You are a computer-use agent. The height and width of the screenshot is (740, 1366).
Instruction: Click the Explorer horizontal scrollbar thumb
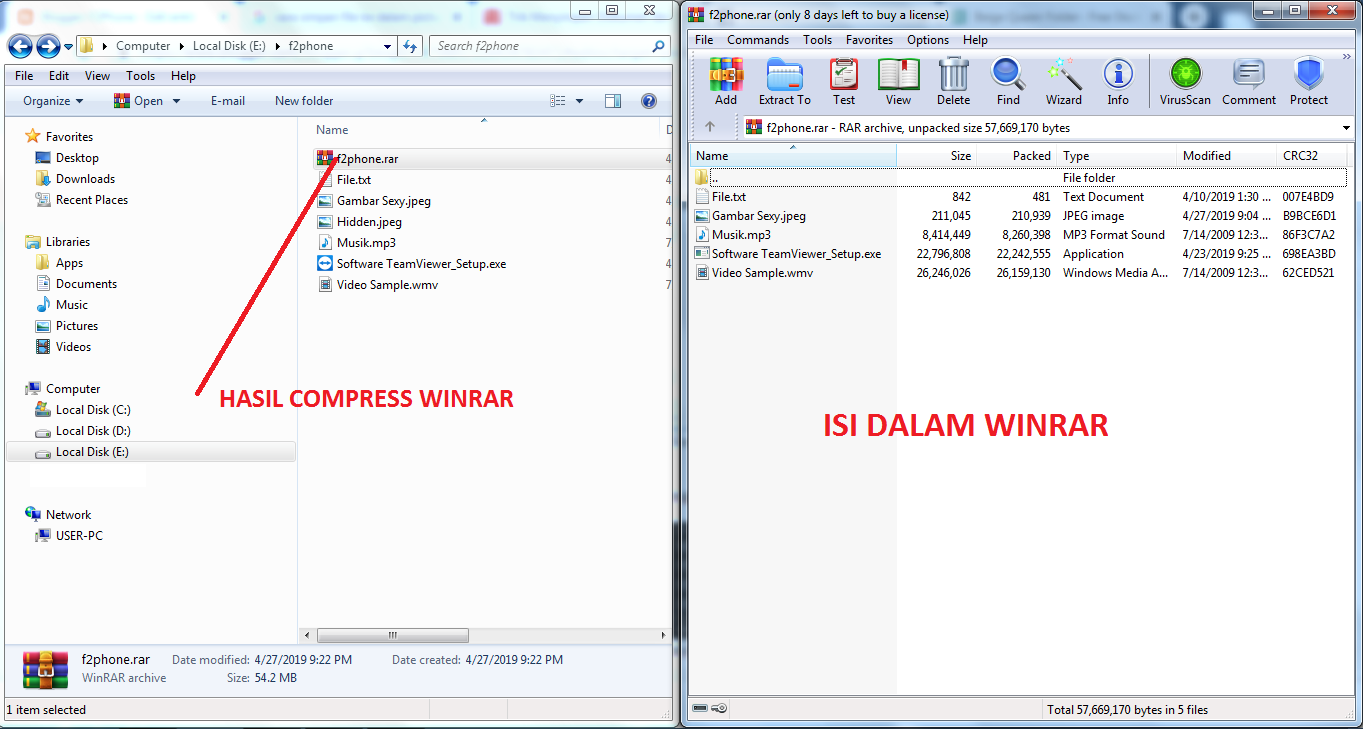(393, 635)
